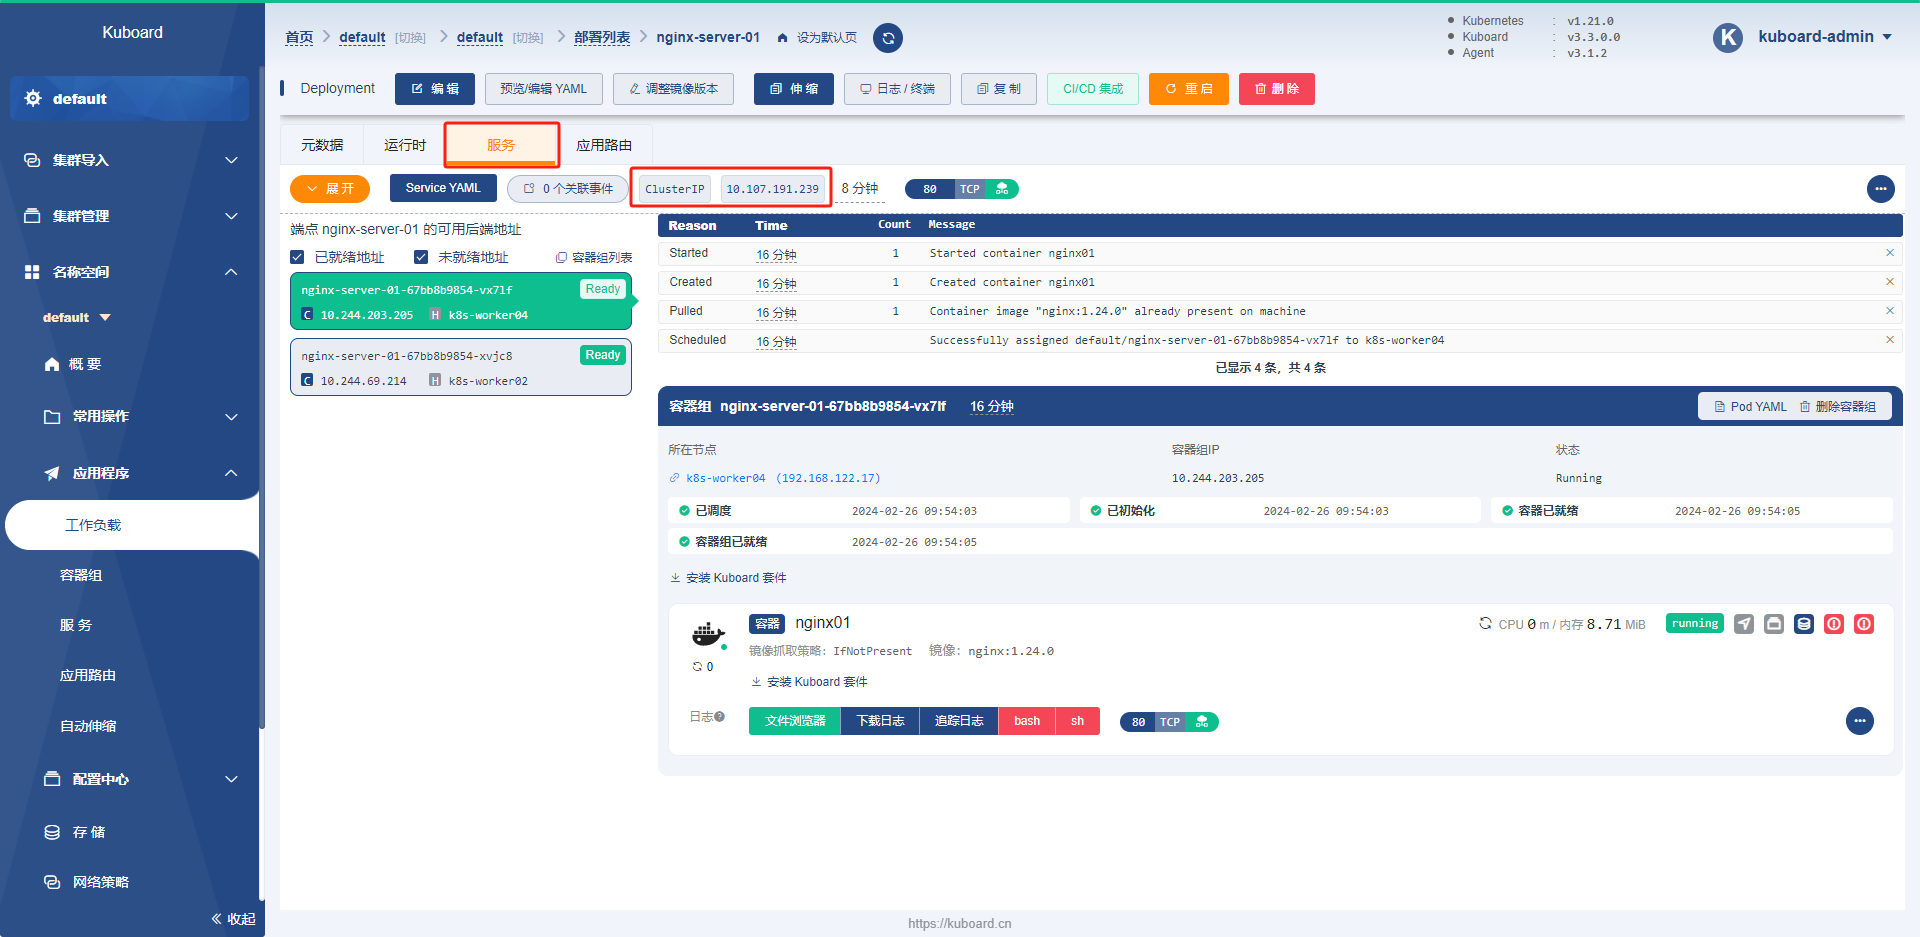The image size is (1920, 937).
Task: Click the terminal window icon for nginx01
Action: tap(1773, 624)
